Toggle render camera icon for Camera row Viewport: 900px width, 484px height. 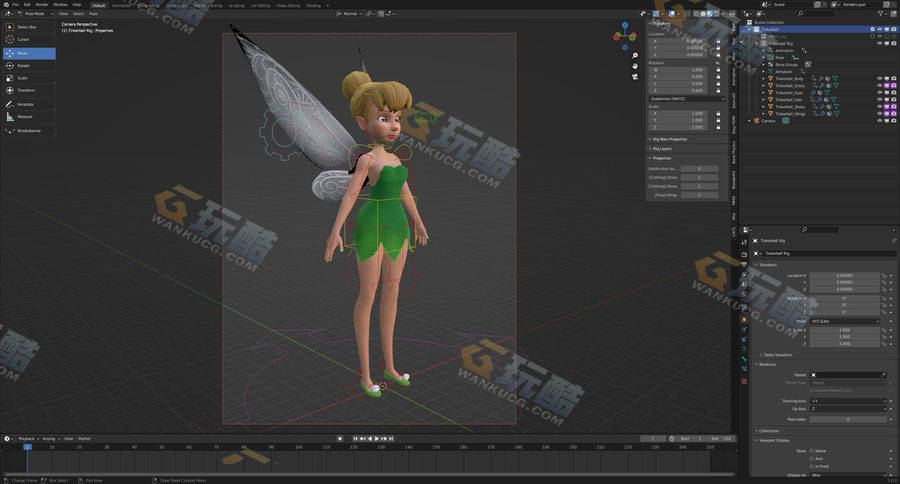[894, 121]
